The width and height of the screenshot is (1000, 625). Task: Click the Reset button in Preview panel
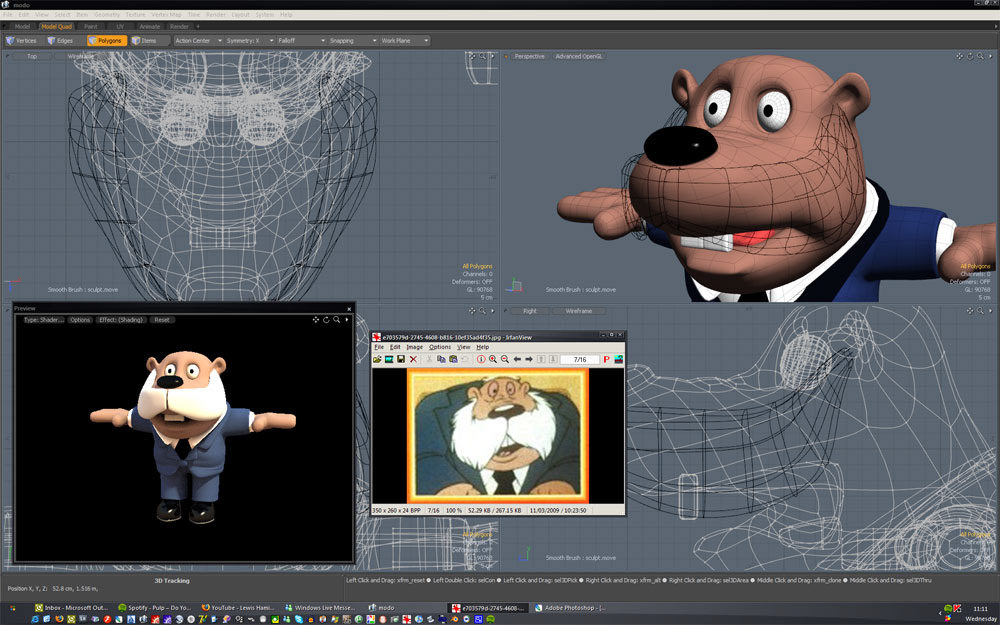click(161, 320)
